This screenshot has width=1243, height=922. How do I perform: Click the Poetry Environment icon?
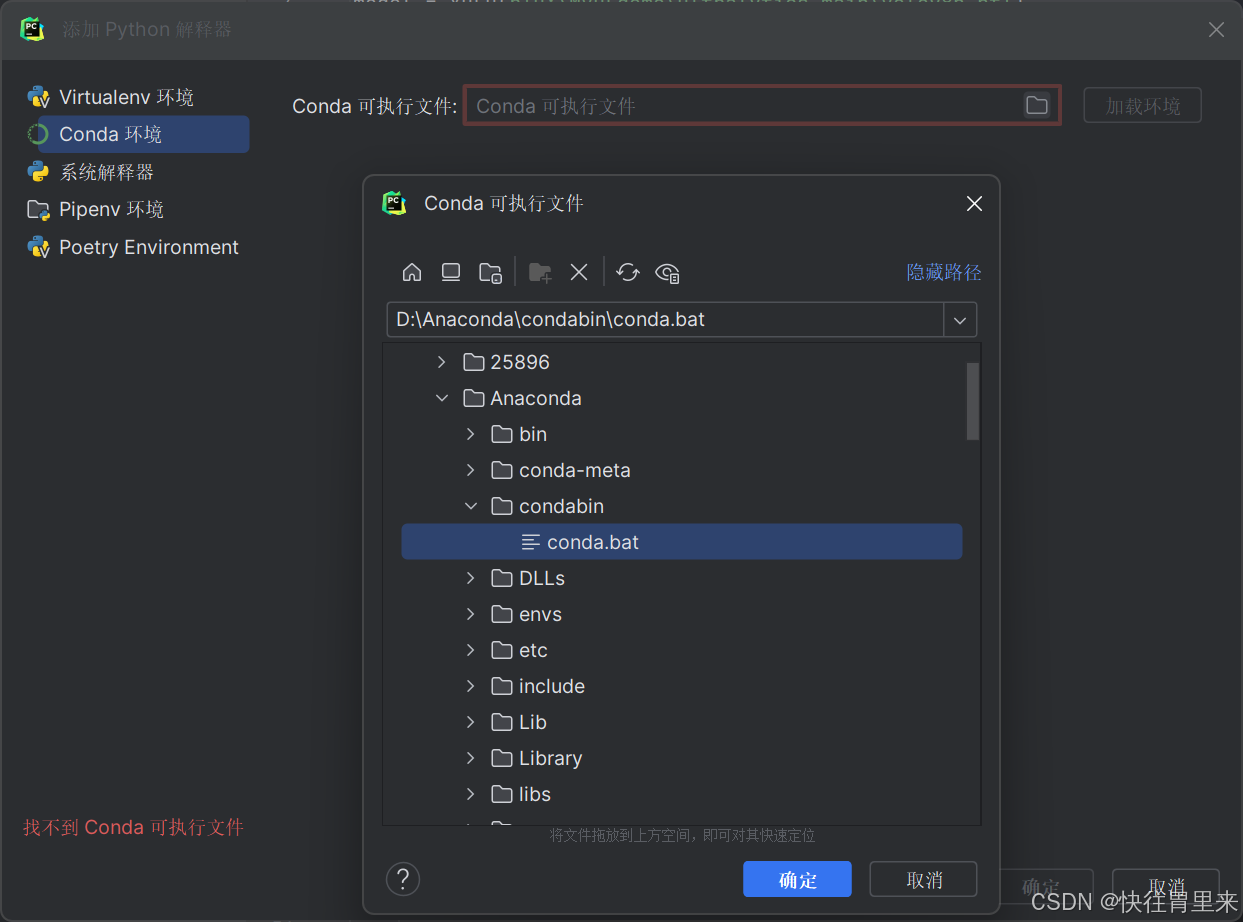click(39, 247)
